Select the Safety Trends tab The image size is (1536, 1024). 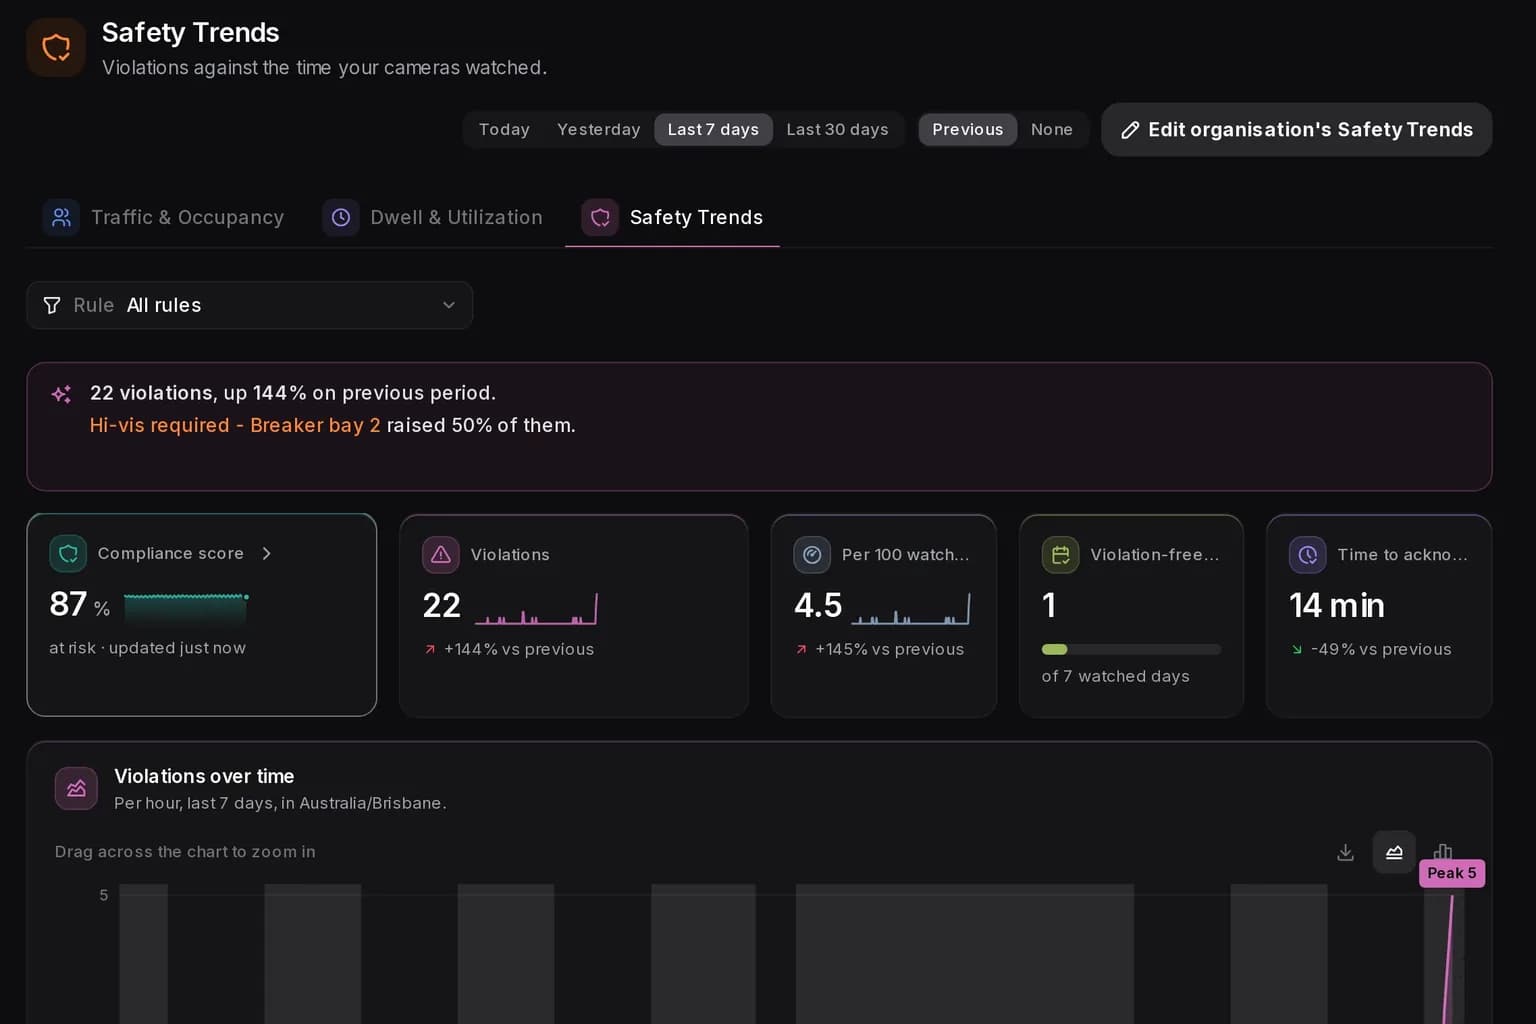pos(672,218)
